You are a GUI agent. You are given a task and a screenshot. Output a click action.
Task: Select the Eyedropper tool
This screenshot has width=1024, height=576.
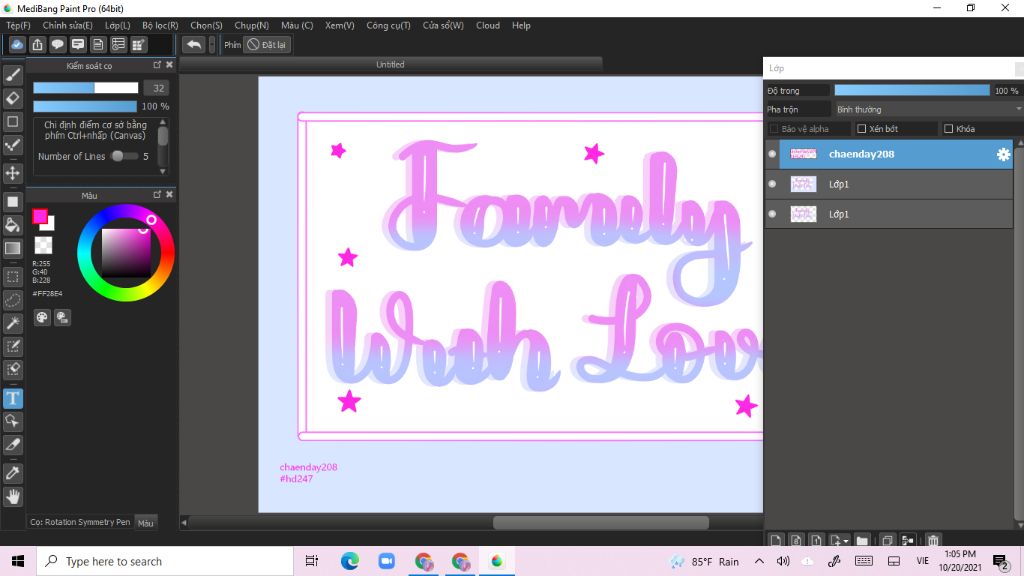[x=12, y=473]
